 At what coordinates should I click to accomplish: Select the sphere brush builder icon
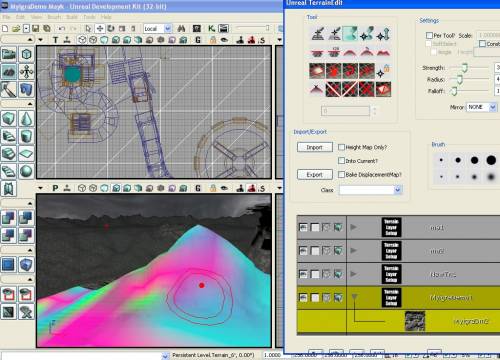tap(26, 171)
